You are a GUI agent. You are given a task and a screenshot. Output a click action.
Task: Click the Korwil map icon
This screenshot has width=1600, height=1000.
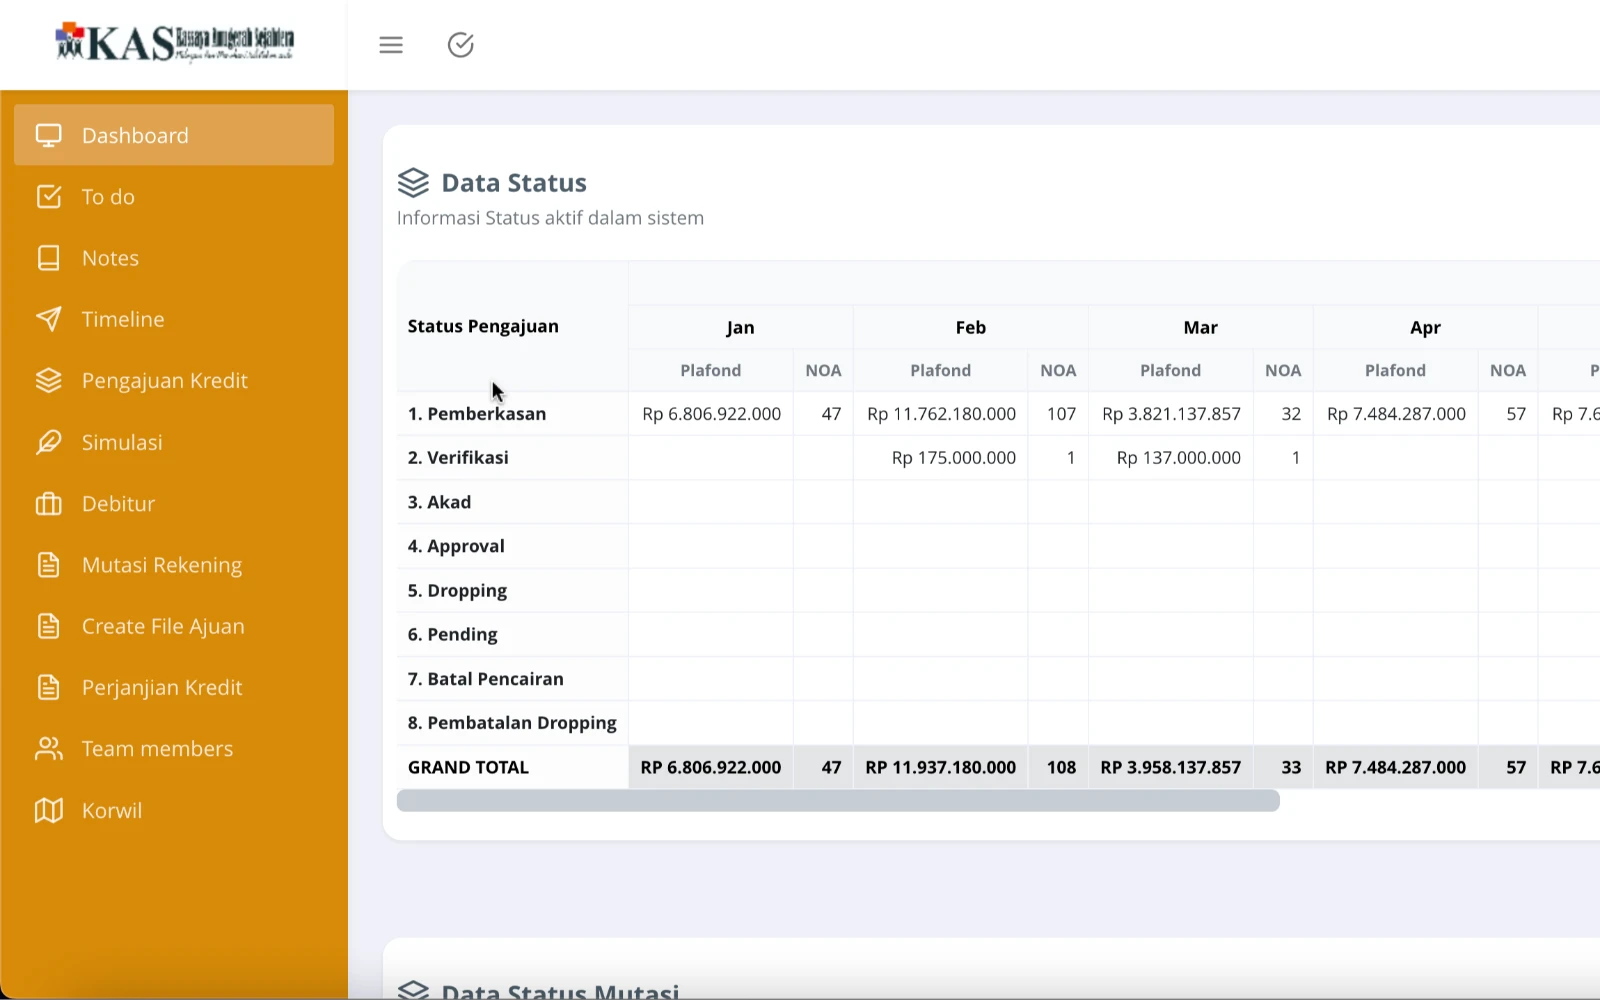(x=49, y=810)
